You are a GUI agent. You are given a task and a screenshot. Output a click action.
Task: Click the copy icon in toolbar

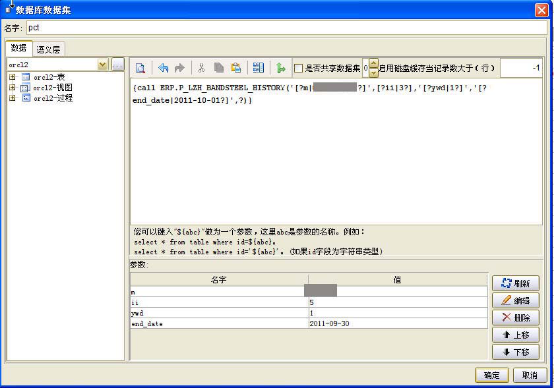point(219,68)
